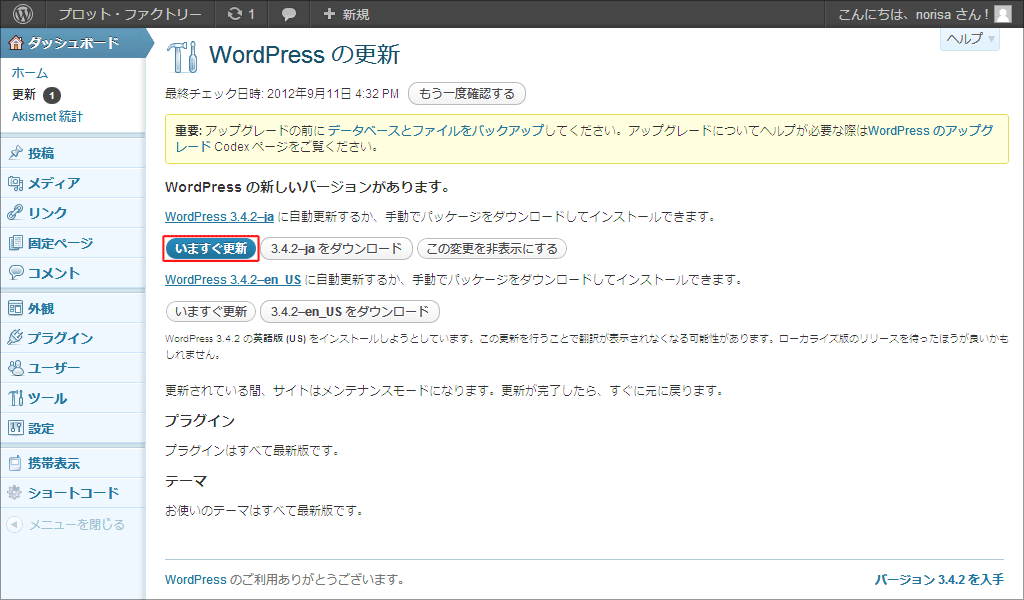The height and width of the screenshot is (600, 1024).
Task: Open メディア menu label
Action: (54, 183)
